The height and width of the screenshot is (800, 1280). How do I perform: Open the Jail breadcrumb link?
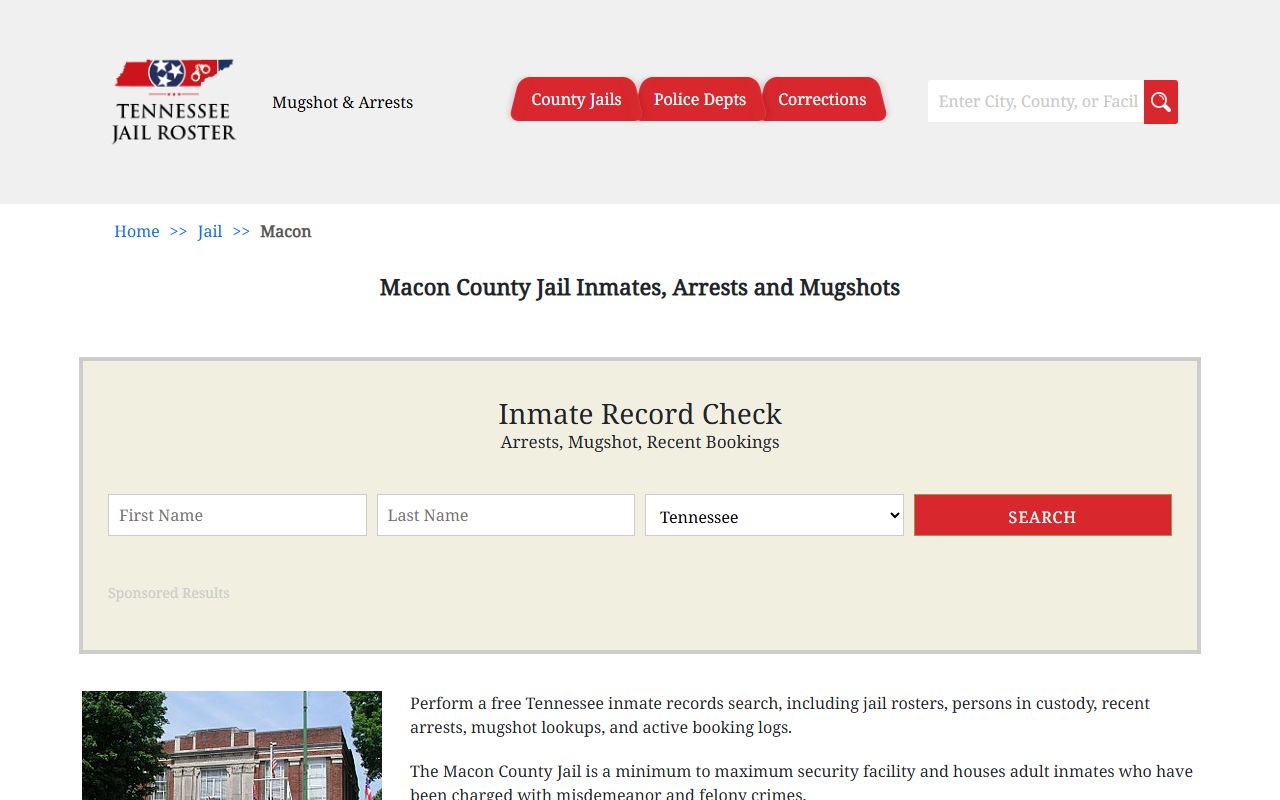[210, 232]
